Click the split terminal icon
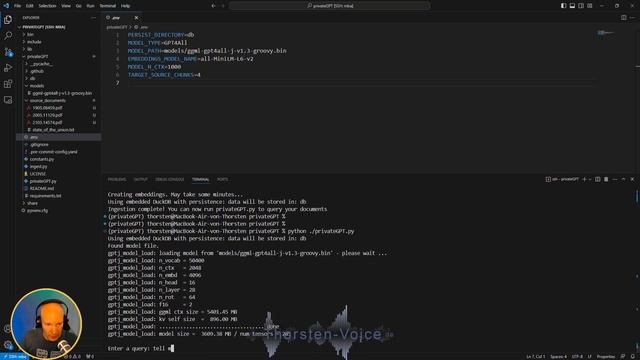 click(x=598, y=179)
